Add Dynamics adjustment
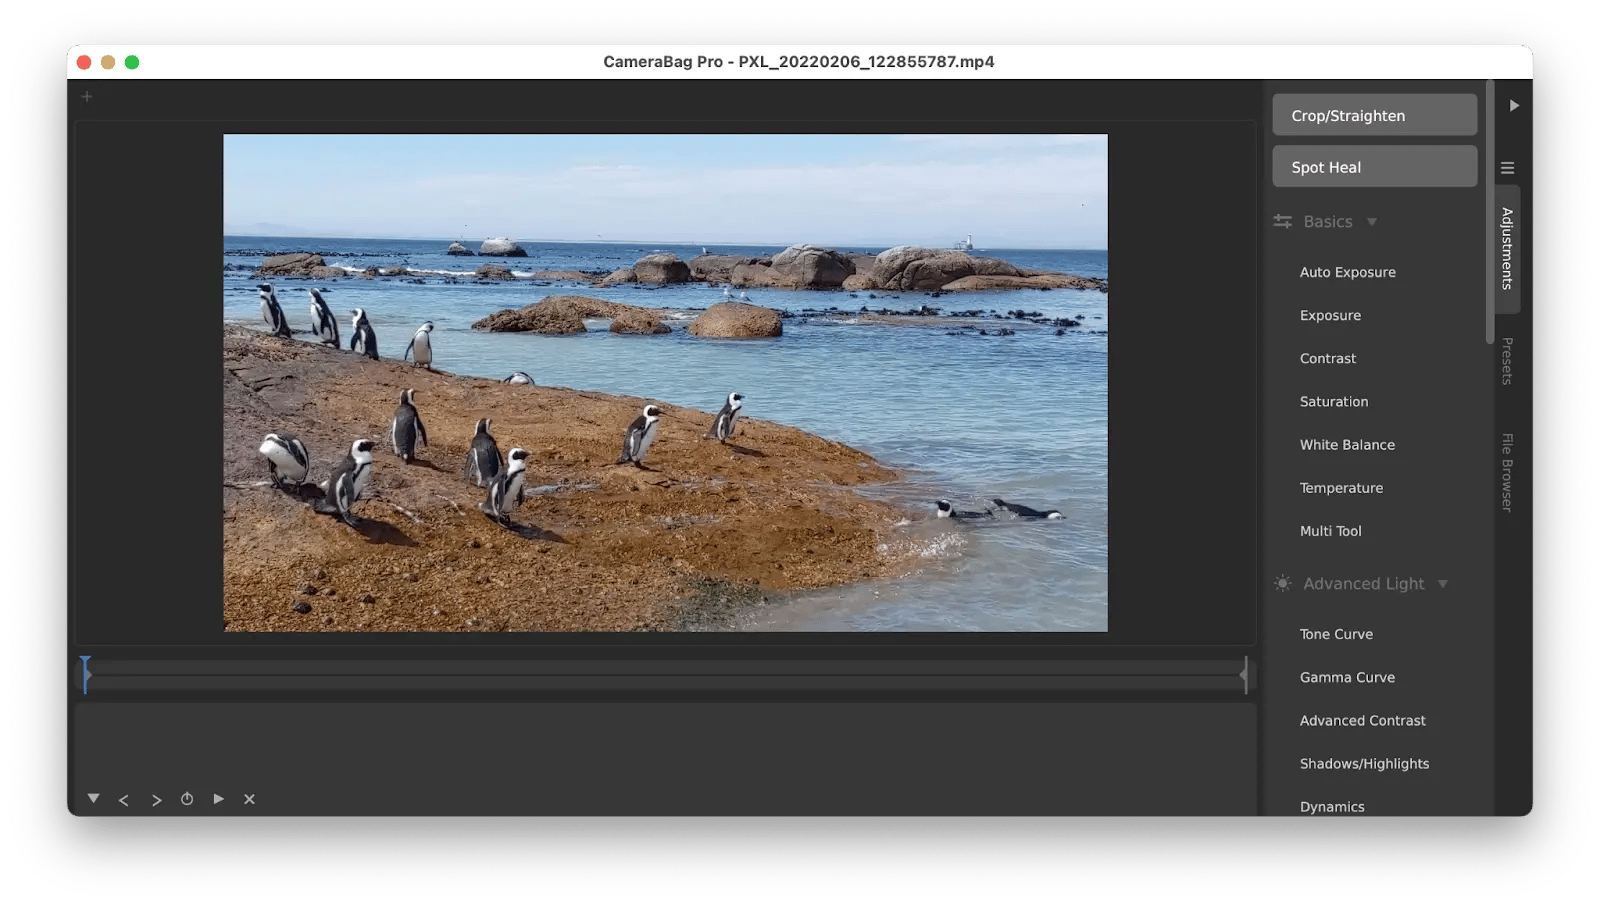Screen dimensions: 1600x905 pyautogui.click(x=1332, y=806)
